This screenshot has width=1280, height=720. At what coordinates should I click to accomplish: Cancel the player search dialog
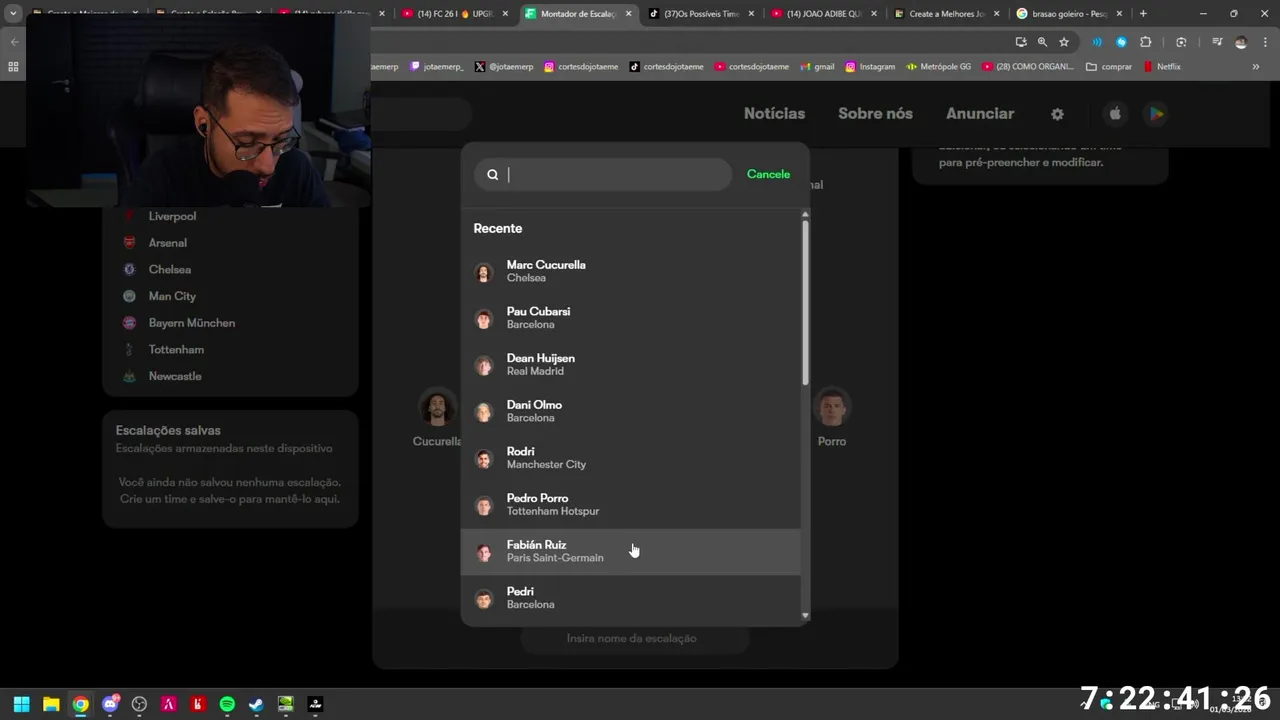(768, 174)
